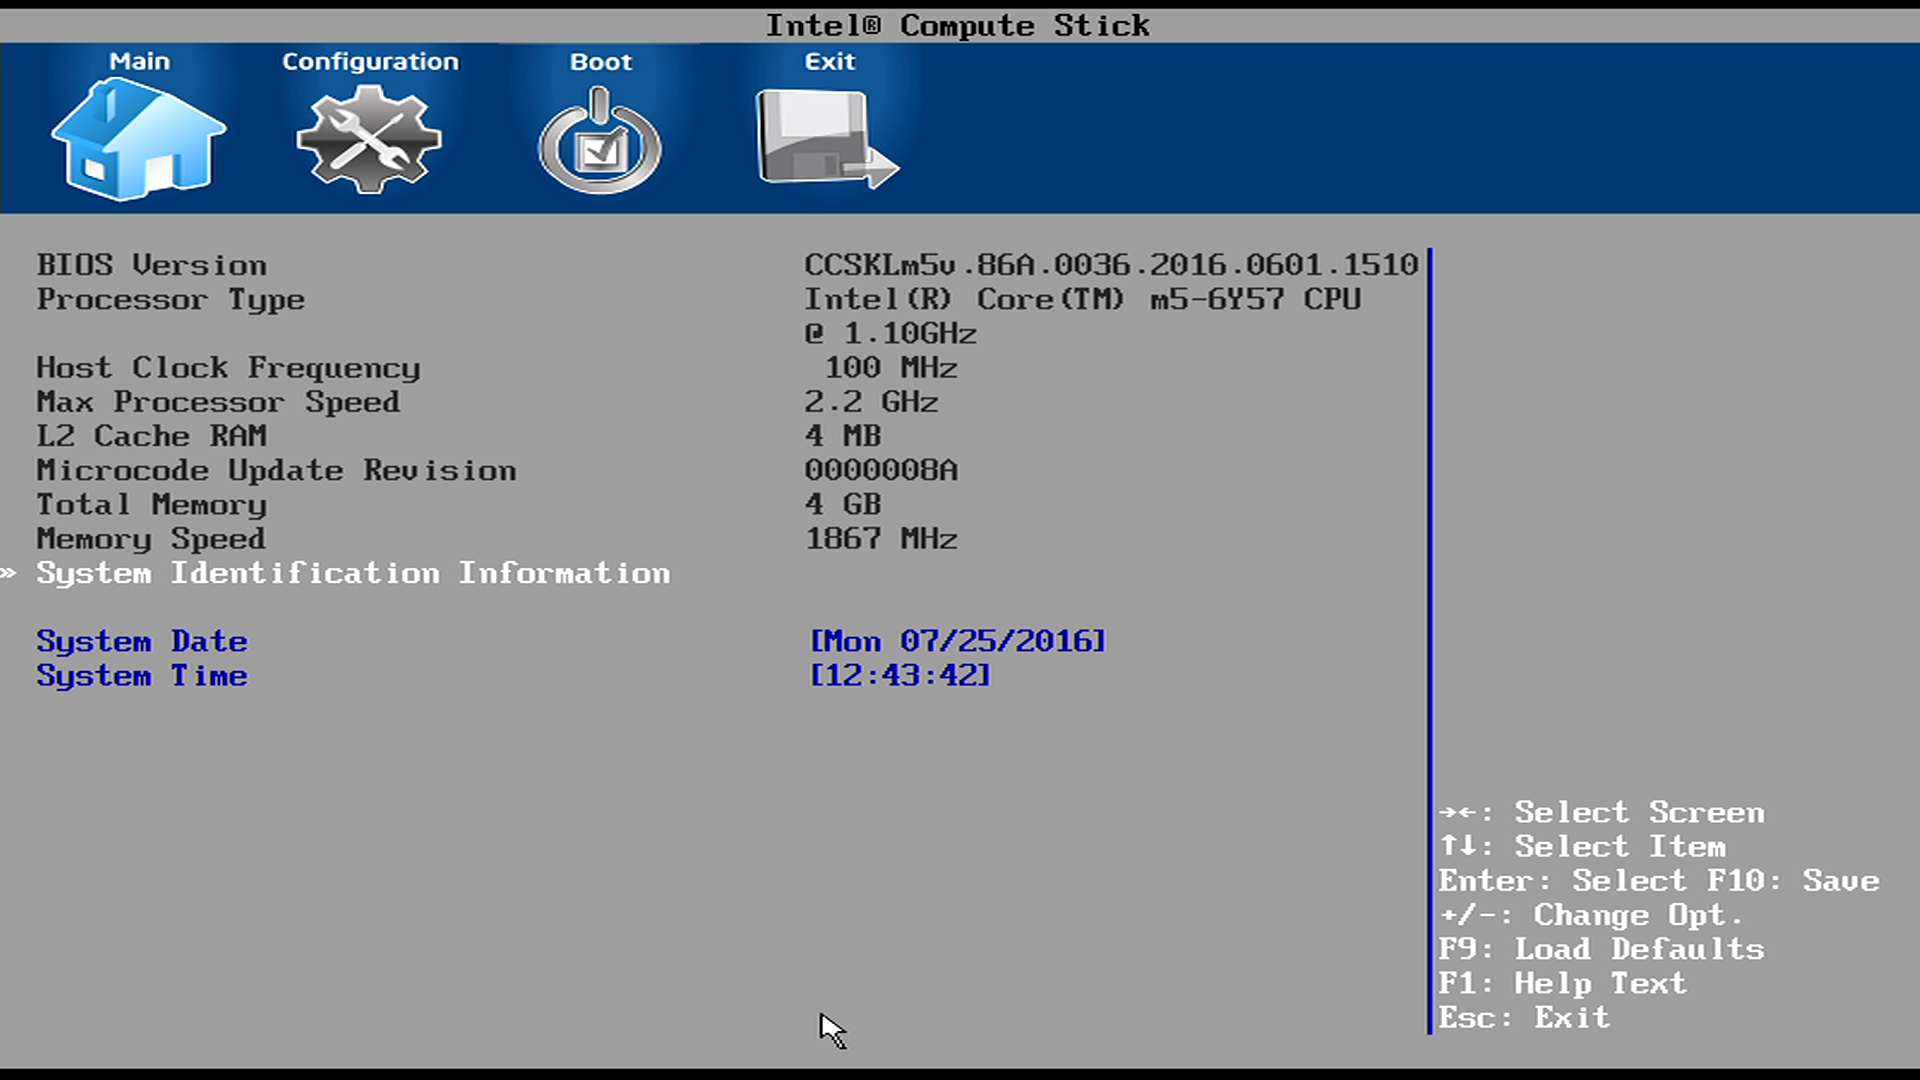Click the F1 Help Text hint
The image size is (1920, 1080).
(x=1561, y=984)
